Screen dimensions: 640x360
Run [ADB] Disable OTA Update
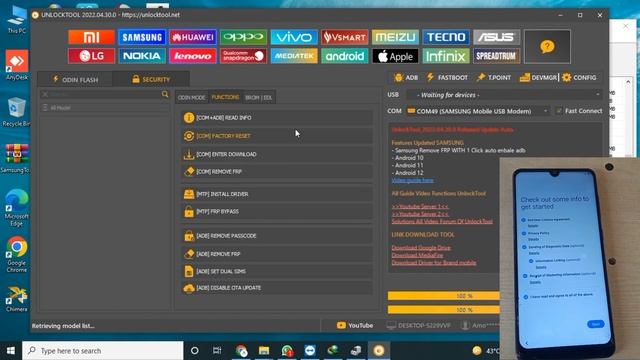click(277, 288)
